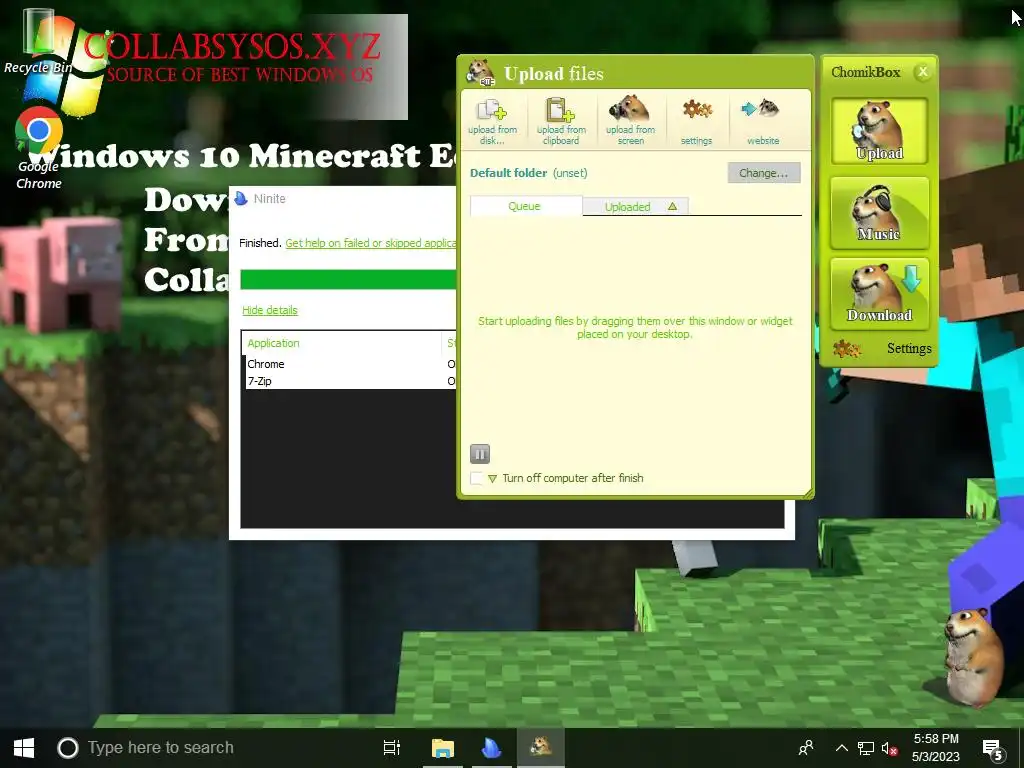Image resolution: width=1024 pixels, height=768 pixels.
Task: Open clock showing 5:58 PM
Action: [x=936, y=748]
